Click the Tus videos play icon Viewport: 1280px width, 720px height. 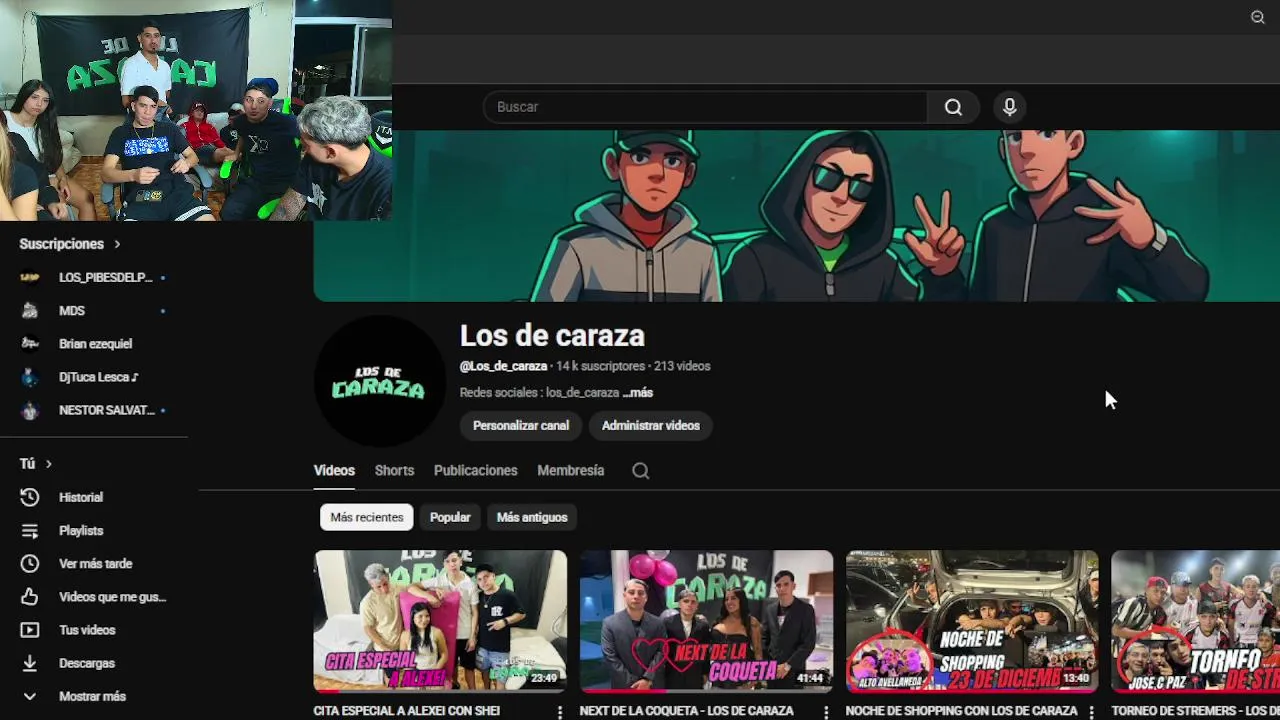click(x=30, y=630)
